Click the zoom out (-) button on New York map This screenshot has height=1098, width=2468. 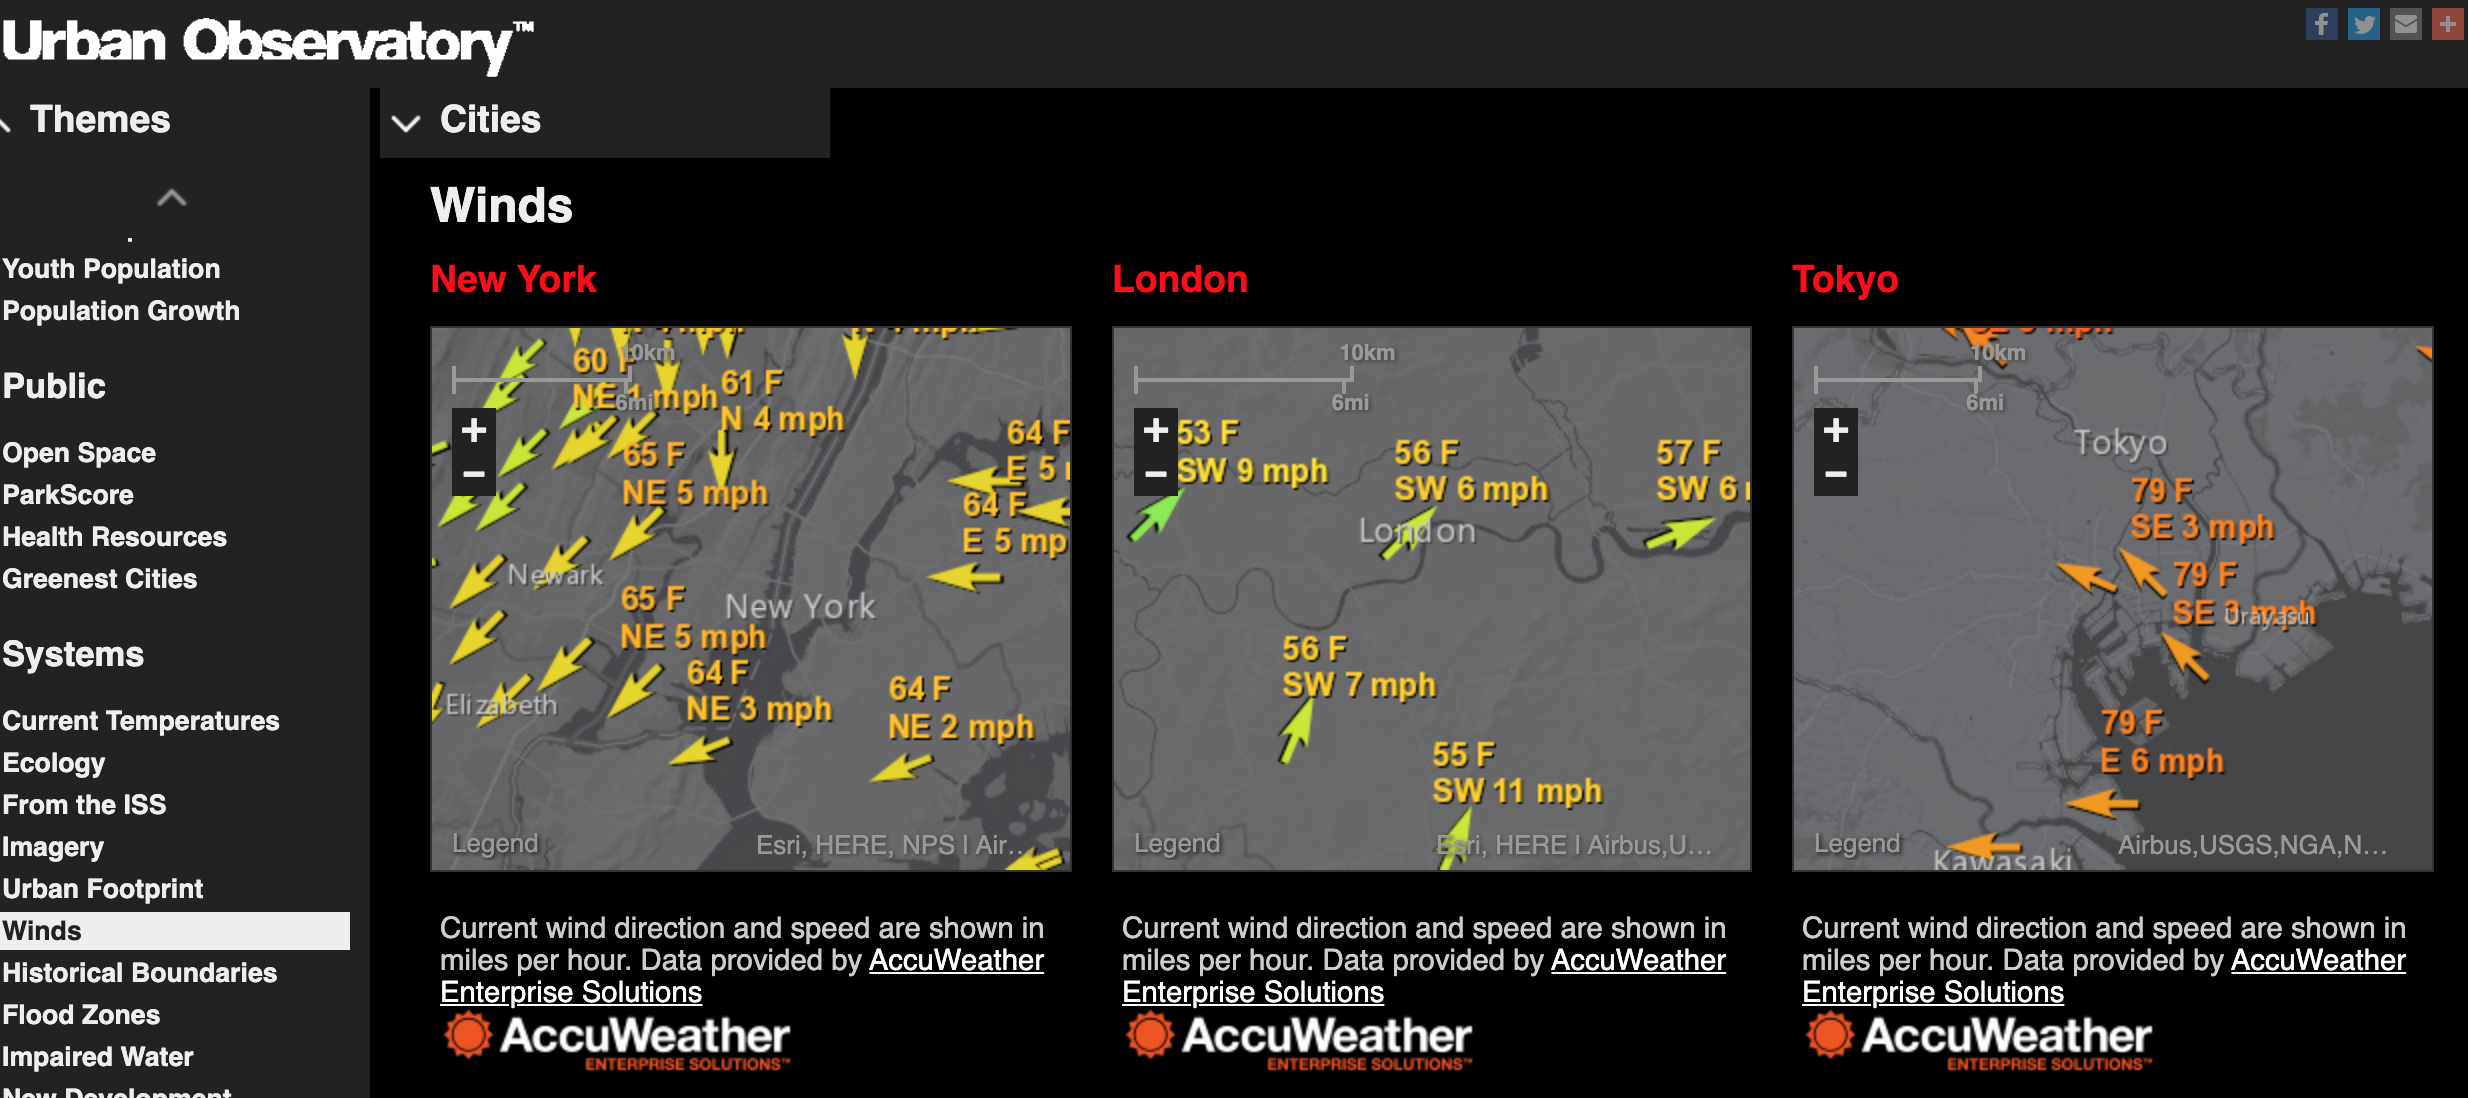[472, 477]
